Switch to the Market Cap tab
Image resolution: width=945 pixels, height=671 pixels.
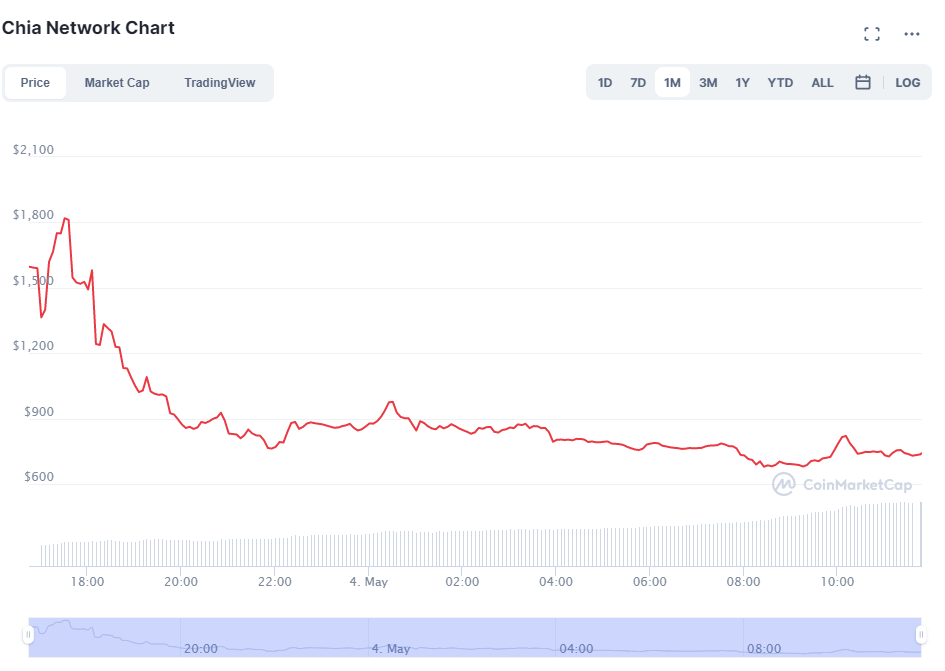[117, 83]
